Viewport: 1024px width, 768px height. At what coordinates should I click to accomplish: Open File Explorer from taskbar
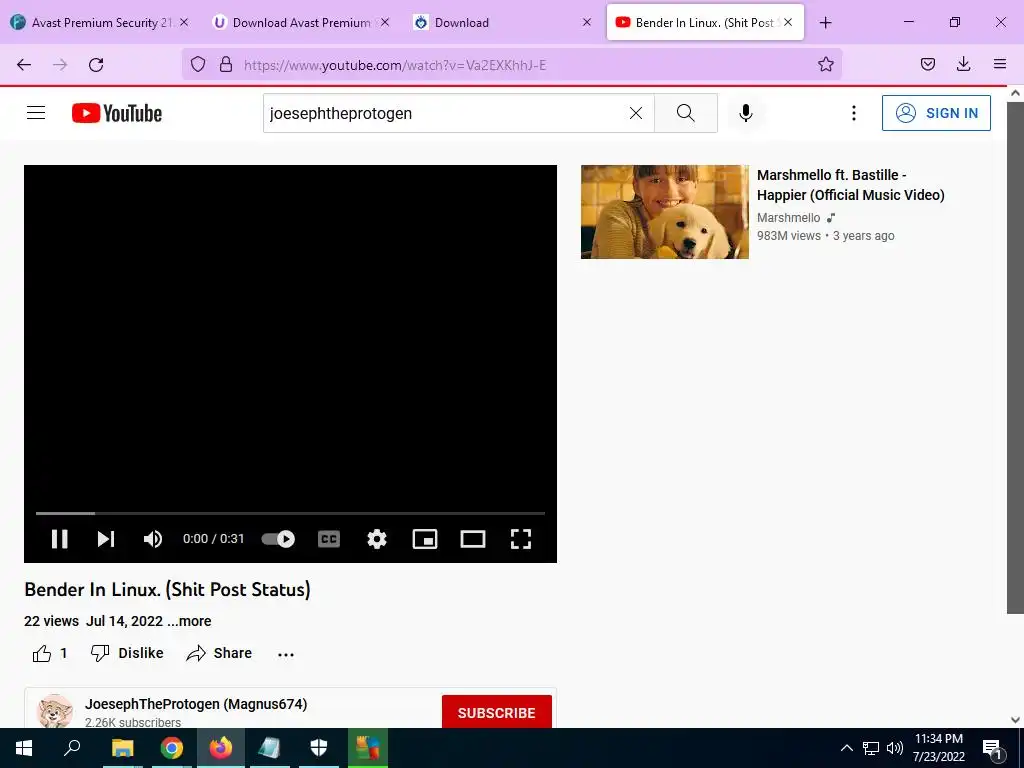pyautogui.click(x=122, y=748)
